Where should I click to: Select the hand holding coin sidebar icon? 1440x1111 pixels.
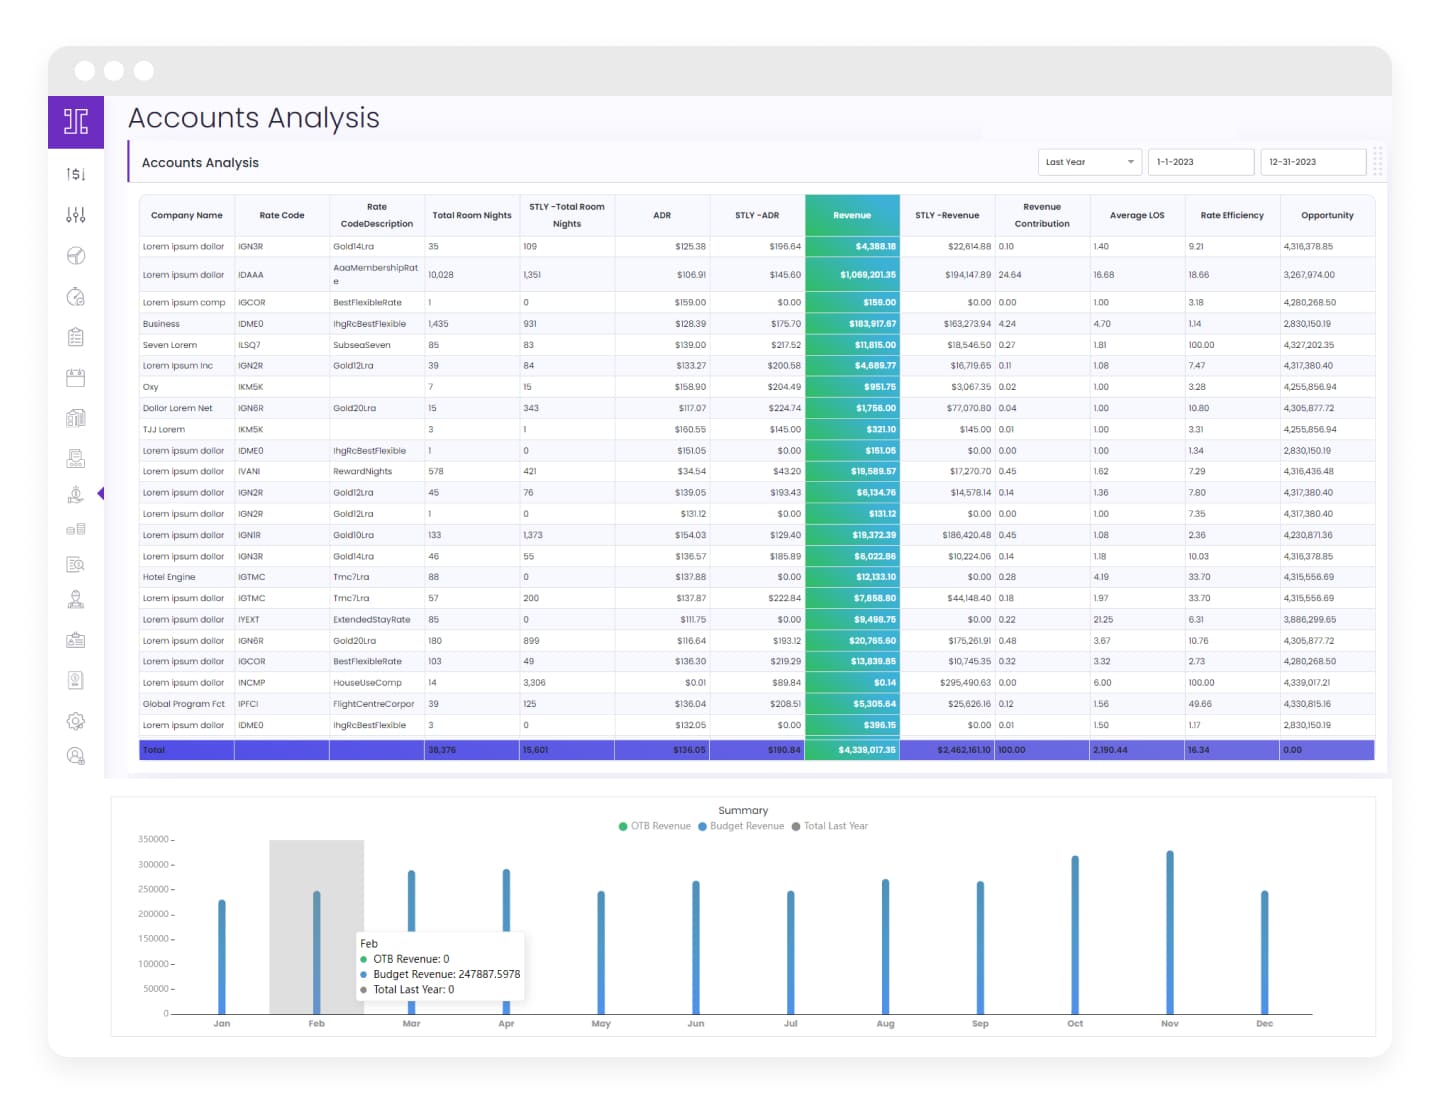pos(76,494)
